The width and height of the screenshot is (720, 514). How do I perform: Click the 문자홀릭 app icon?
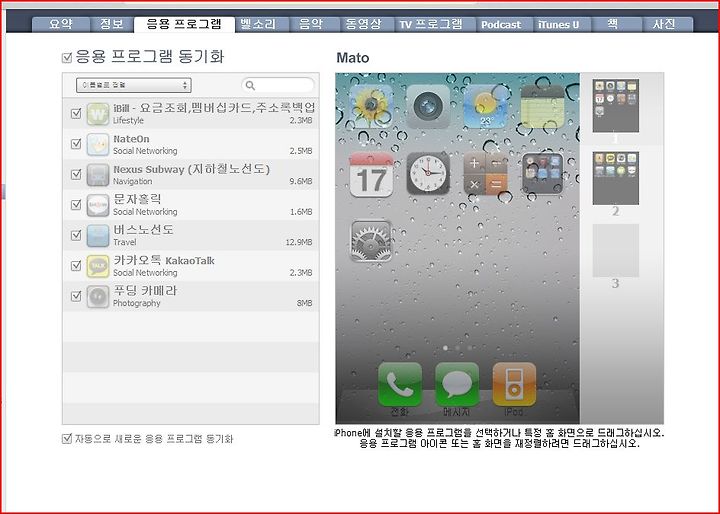coord(98,205)
